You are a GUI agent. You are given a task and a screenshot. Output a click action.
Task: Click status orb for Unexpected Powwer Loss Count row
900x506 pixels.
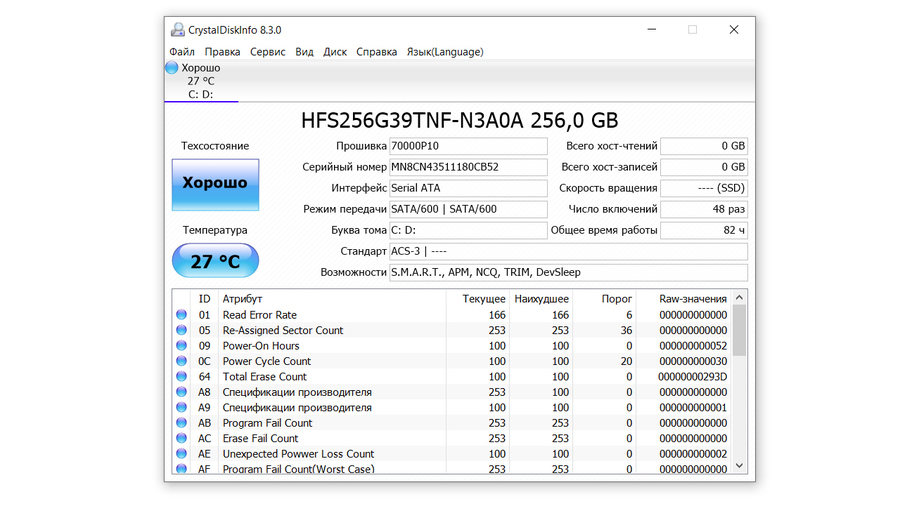[x=181, y=453]
